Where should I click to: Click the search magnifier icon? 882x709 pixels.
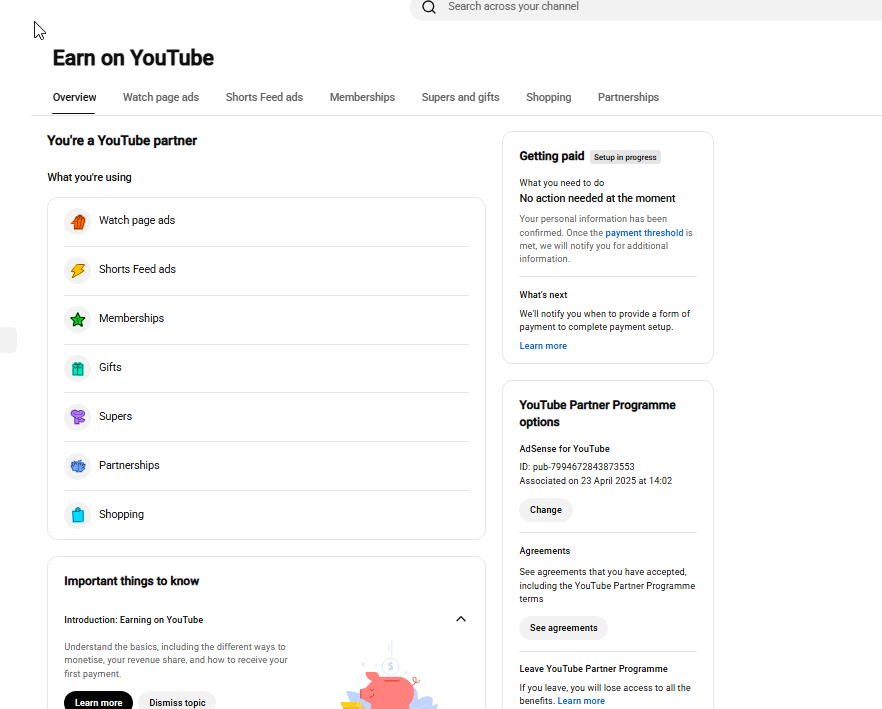tap(429, 7)
